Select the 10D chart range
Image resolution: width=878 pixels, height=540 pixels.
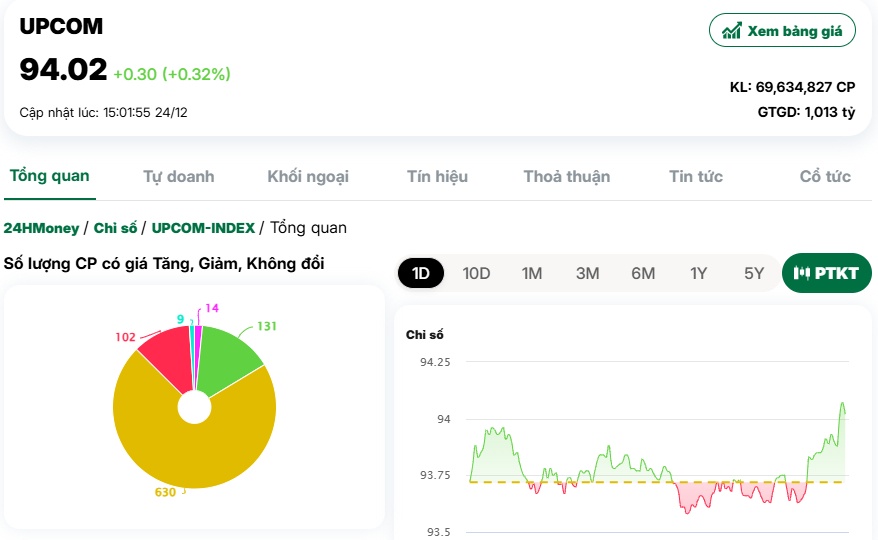click(476, 273)
